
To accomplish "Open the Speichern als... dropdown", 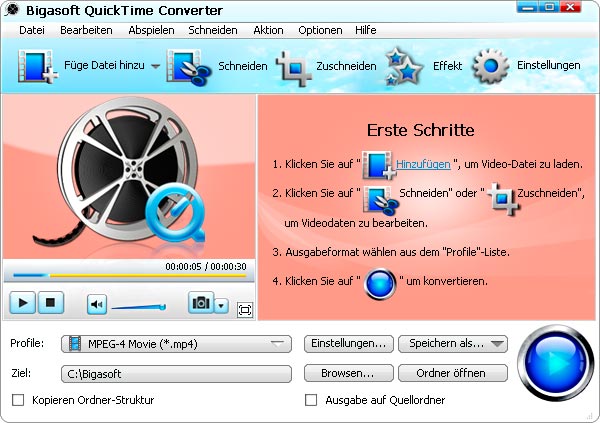I will 453,343.
